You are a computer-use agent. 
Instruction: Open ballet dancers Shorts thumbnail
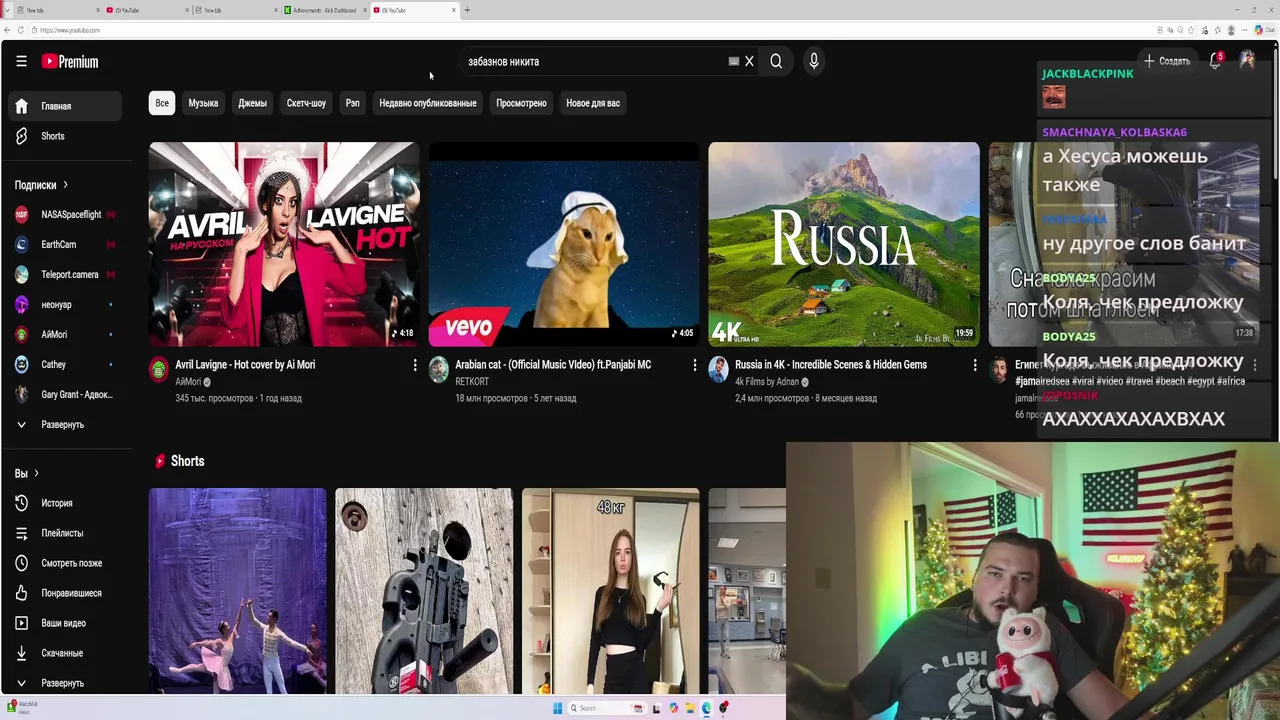pos(238,591)
